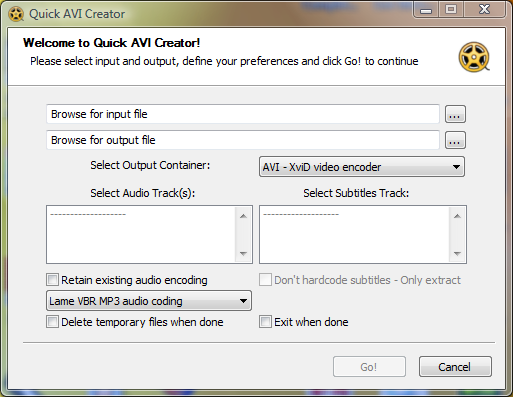Click the Browse for output file field
513x397 pixels.
[243, 140]
